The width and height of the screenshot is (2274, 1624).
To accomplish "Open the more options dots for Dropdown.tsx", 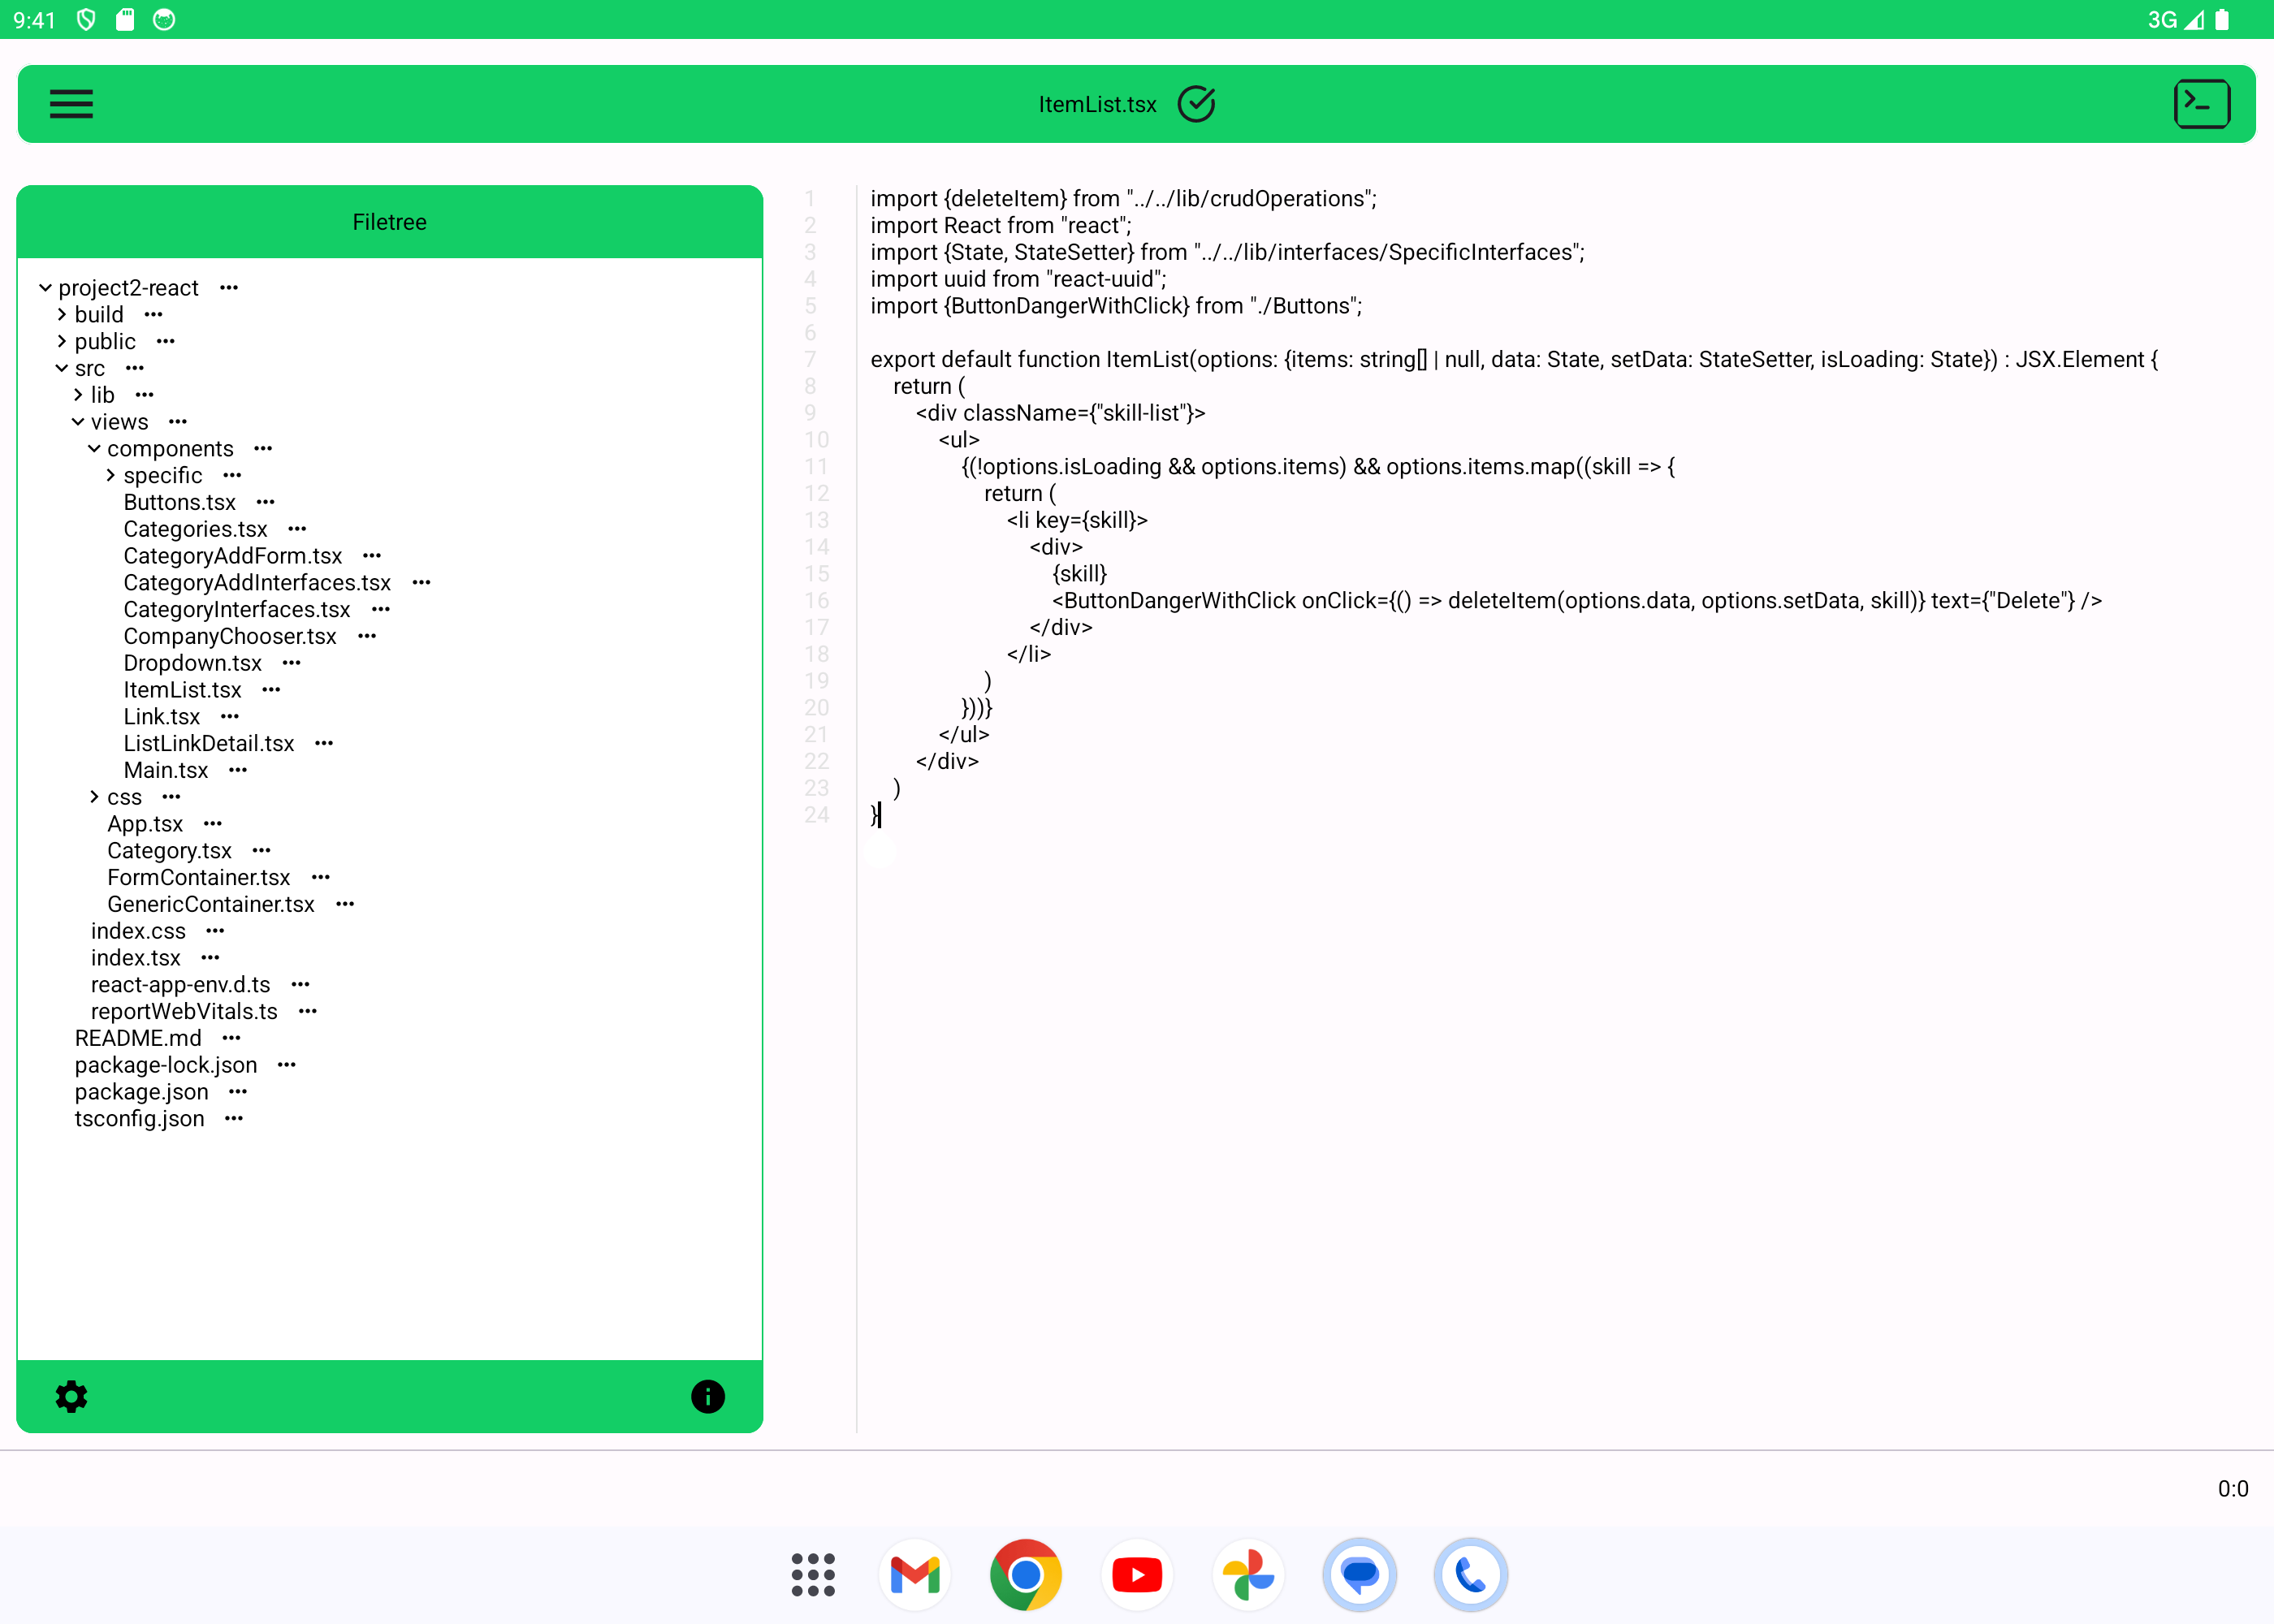I will 291,663.
